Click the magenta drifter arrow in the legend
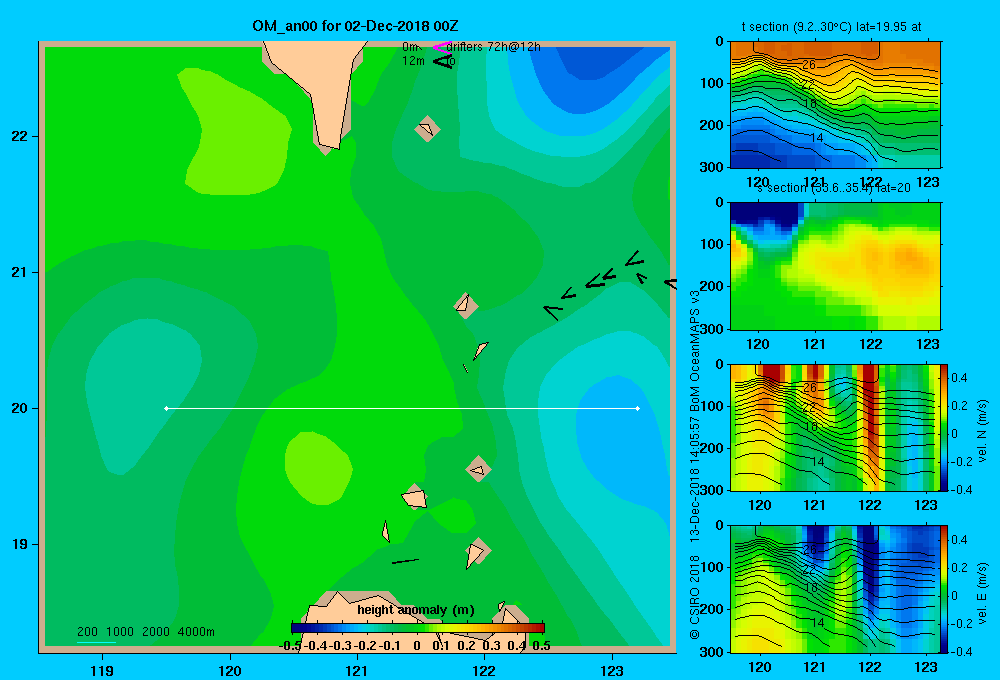The width and height of the screenshot is (1000, 680). [442, 47]
